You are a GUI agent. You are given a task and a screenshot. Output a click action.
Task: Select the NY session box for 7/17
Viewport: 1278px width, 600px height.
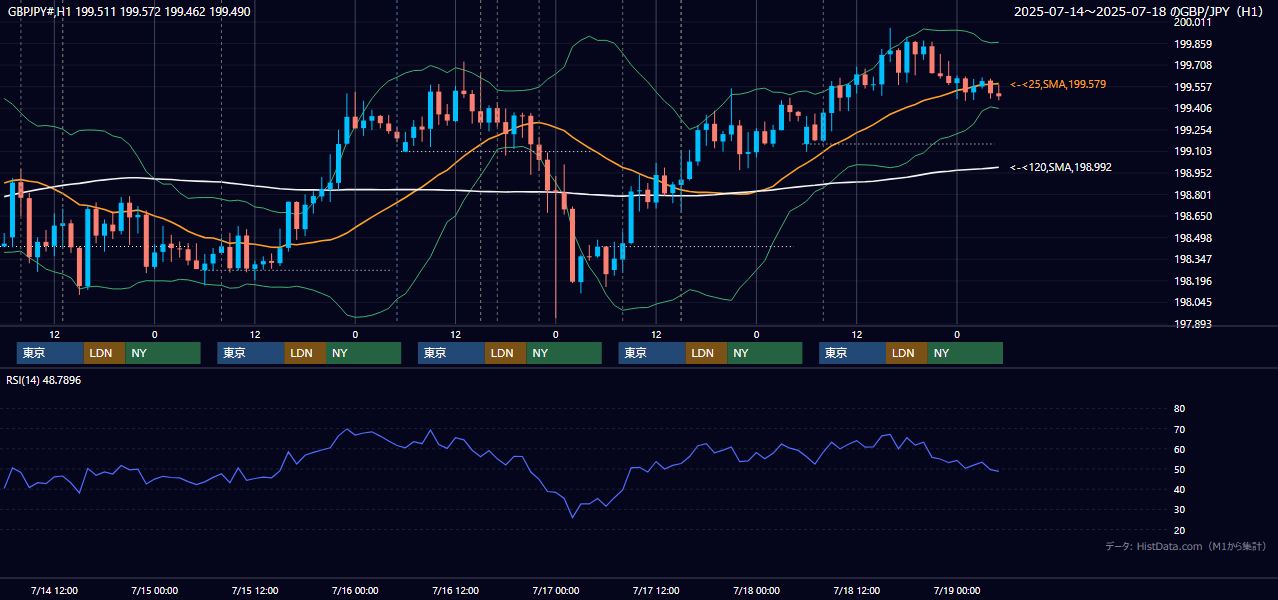click(765, 353)
